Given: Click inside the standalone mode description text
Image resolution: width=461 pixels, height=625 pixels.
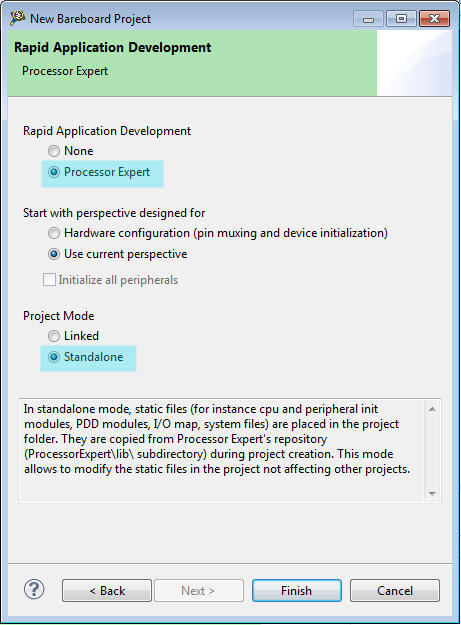Looking at the screenshot, I should (217, 439).
